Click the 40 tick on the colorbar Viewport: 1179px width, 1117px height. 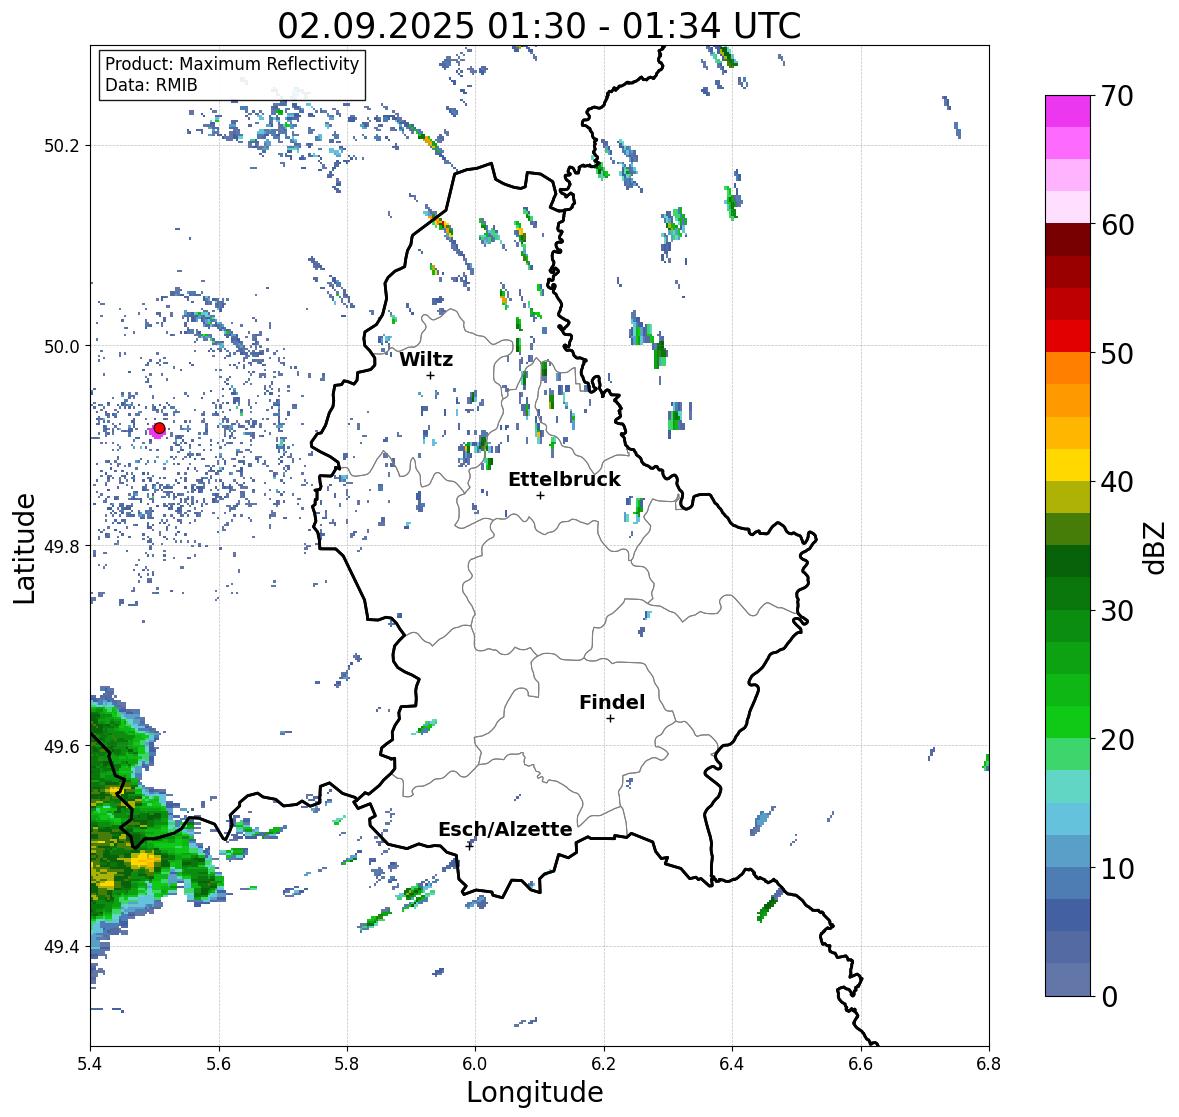click(1117, 482)
